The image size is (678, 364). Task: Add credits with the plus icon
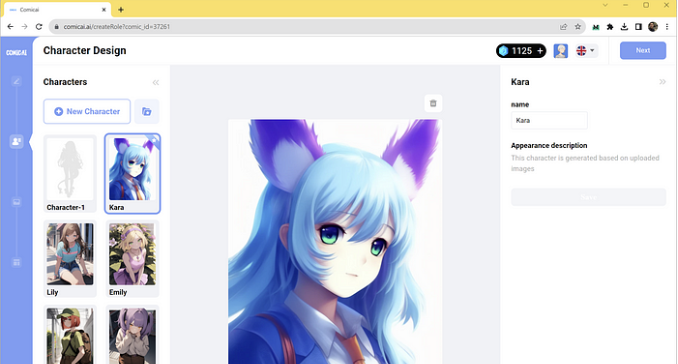(540, 51)
